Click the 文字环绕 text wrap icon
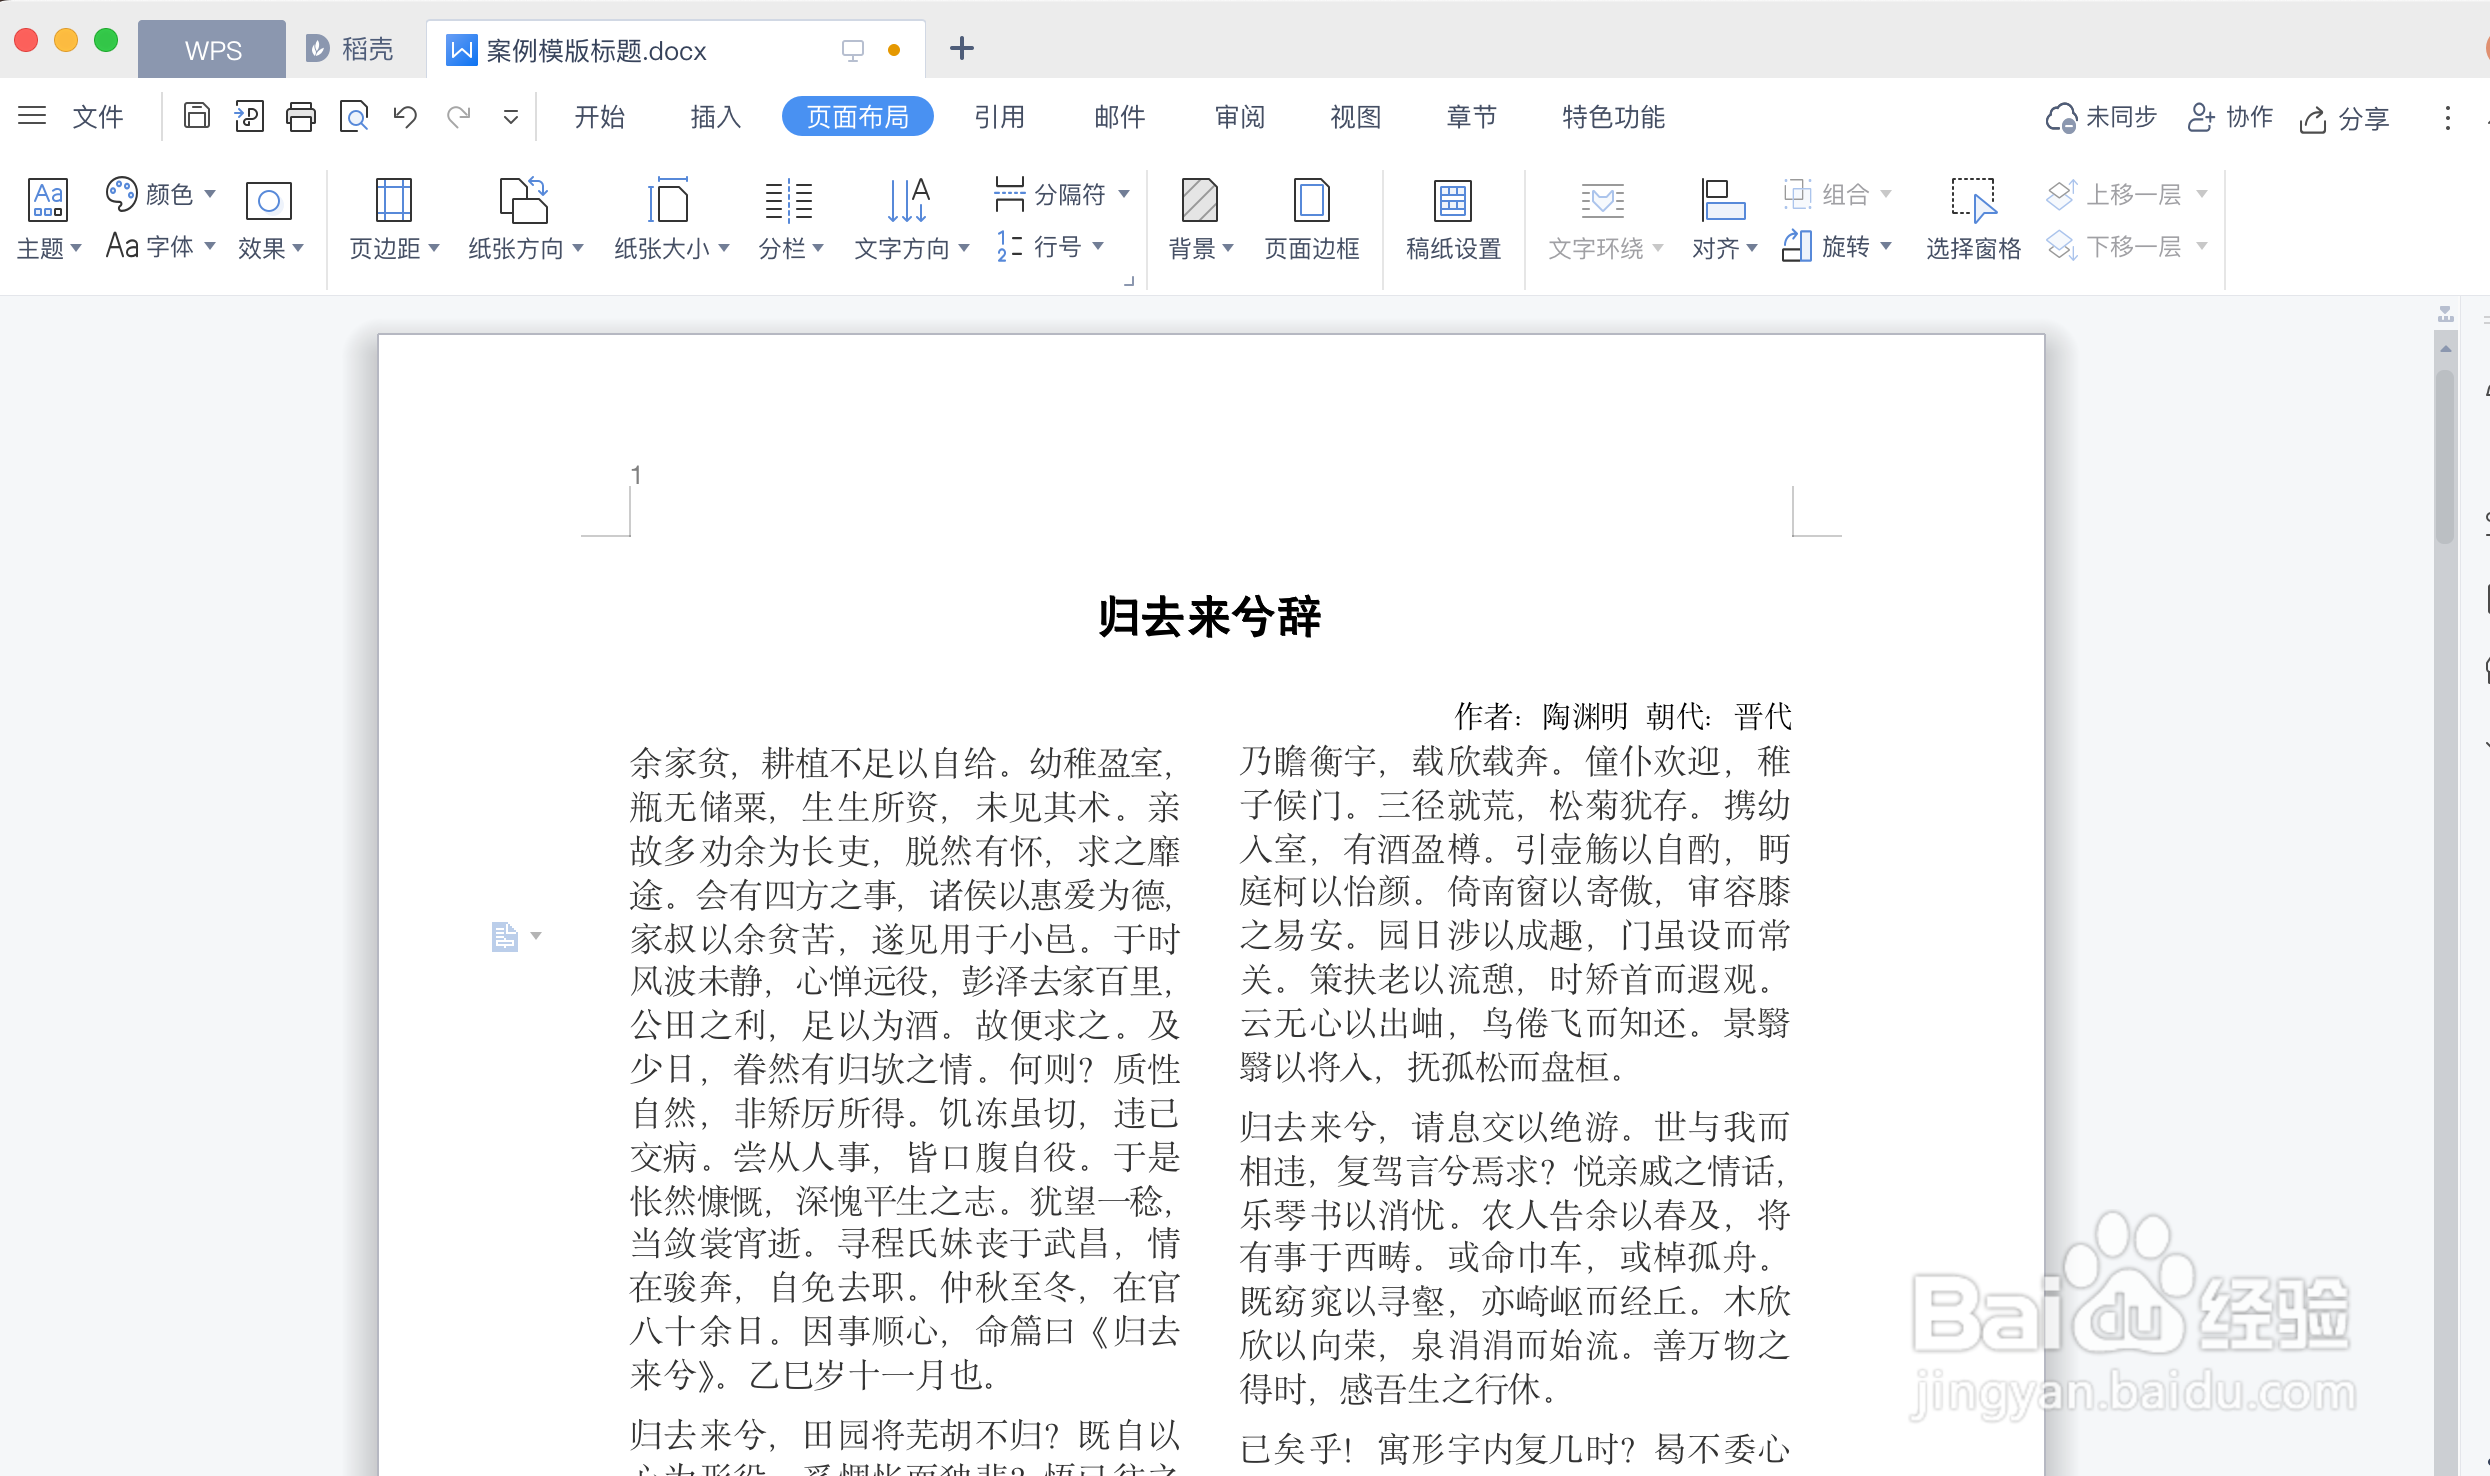 (x=1603, y=200)
